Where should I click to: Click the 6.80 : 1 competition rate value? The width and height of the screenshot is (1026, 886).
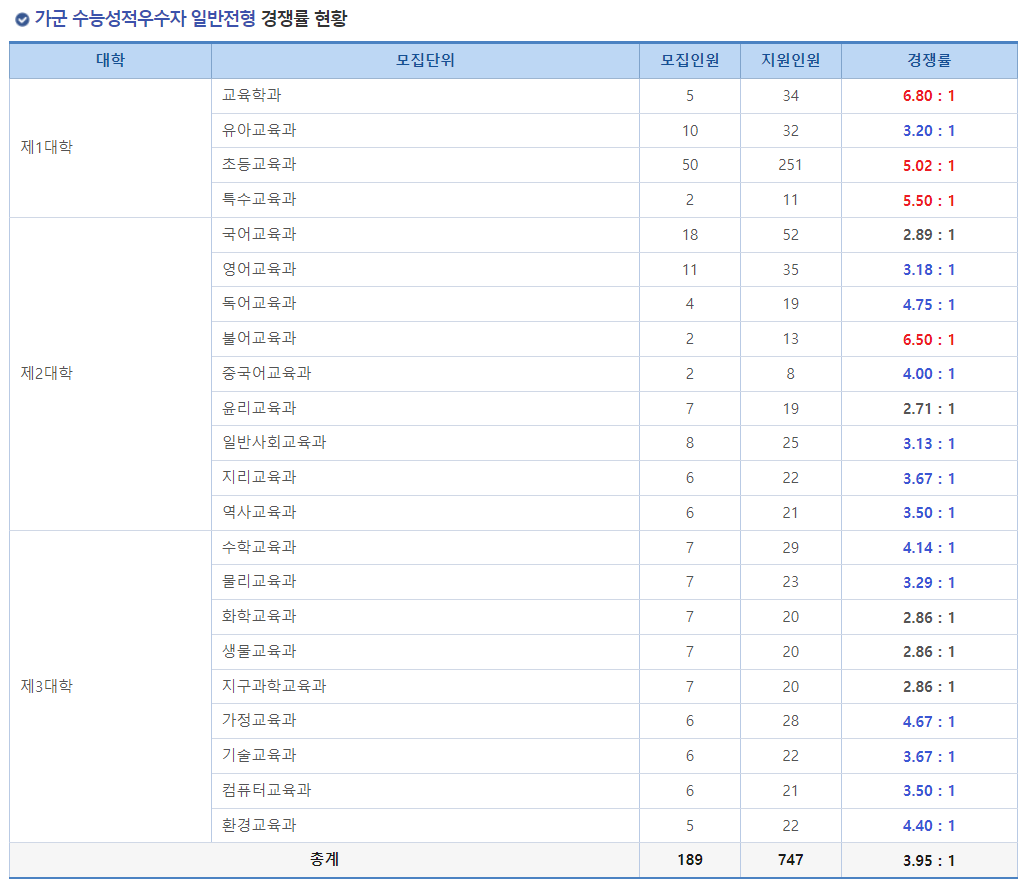point(928,95)
